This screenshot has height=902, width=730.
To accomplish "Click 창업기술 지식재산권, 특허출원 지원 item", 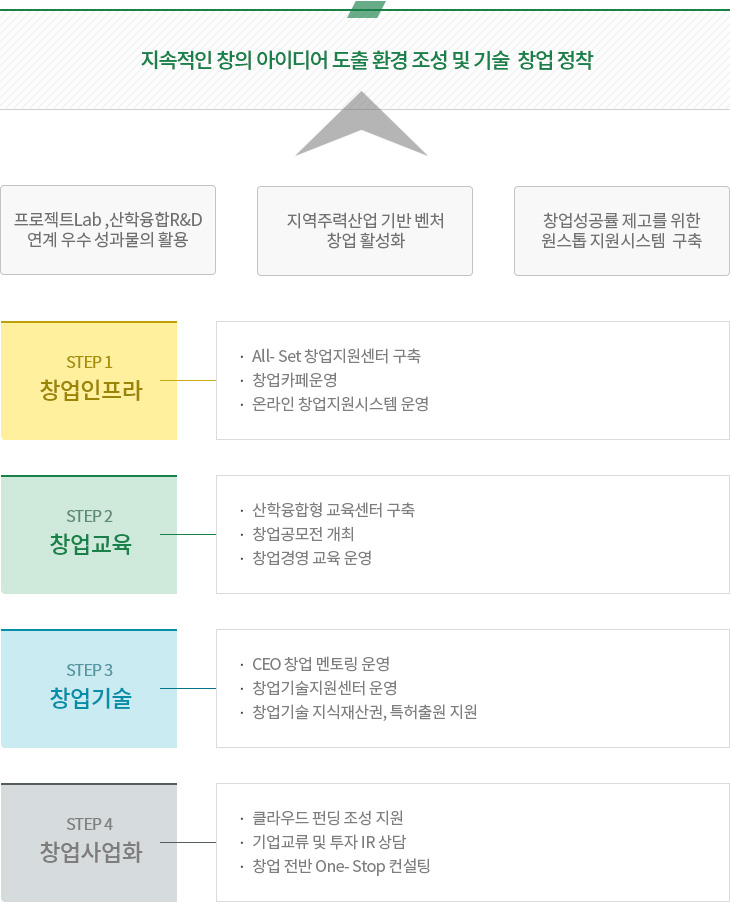I will pos(365,713).
